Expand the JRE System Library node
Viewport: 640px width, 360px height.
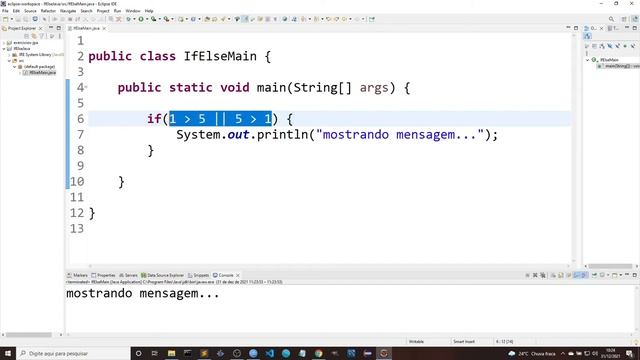9,54
